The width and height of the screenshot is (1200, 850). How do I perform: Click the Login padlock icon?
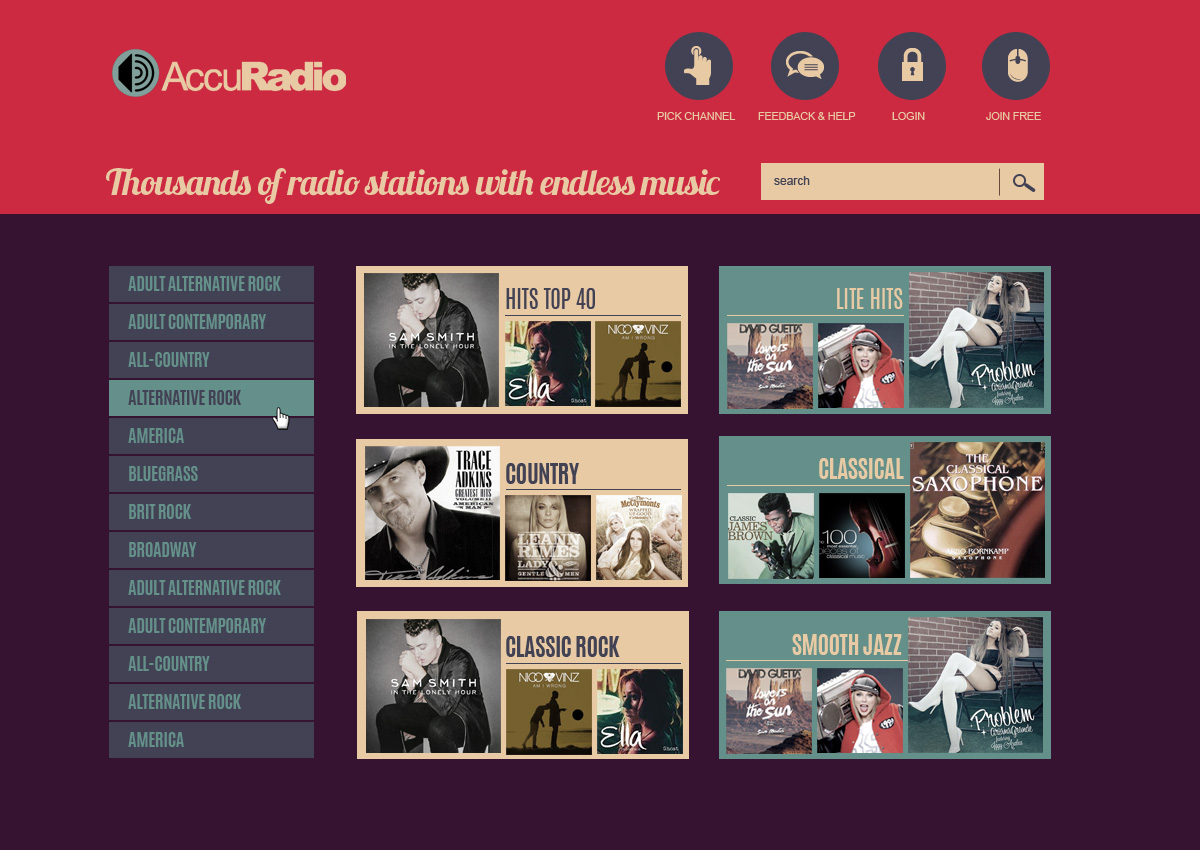point(912,66)
